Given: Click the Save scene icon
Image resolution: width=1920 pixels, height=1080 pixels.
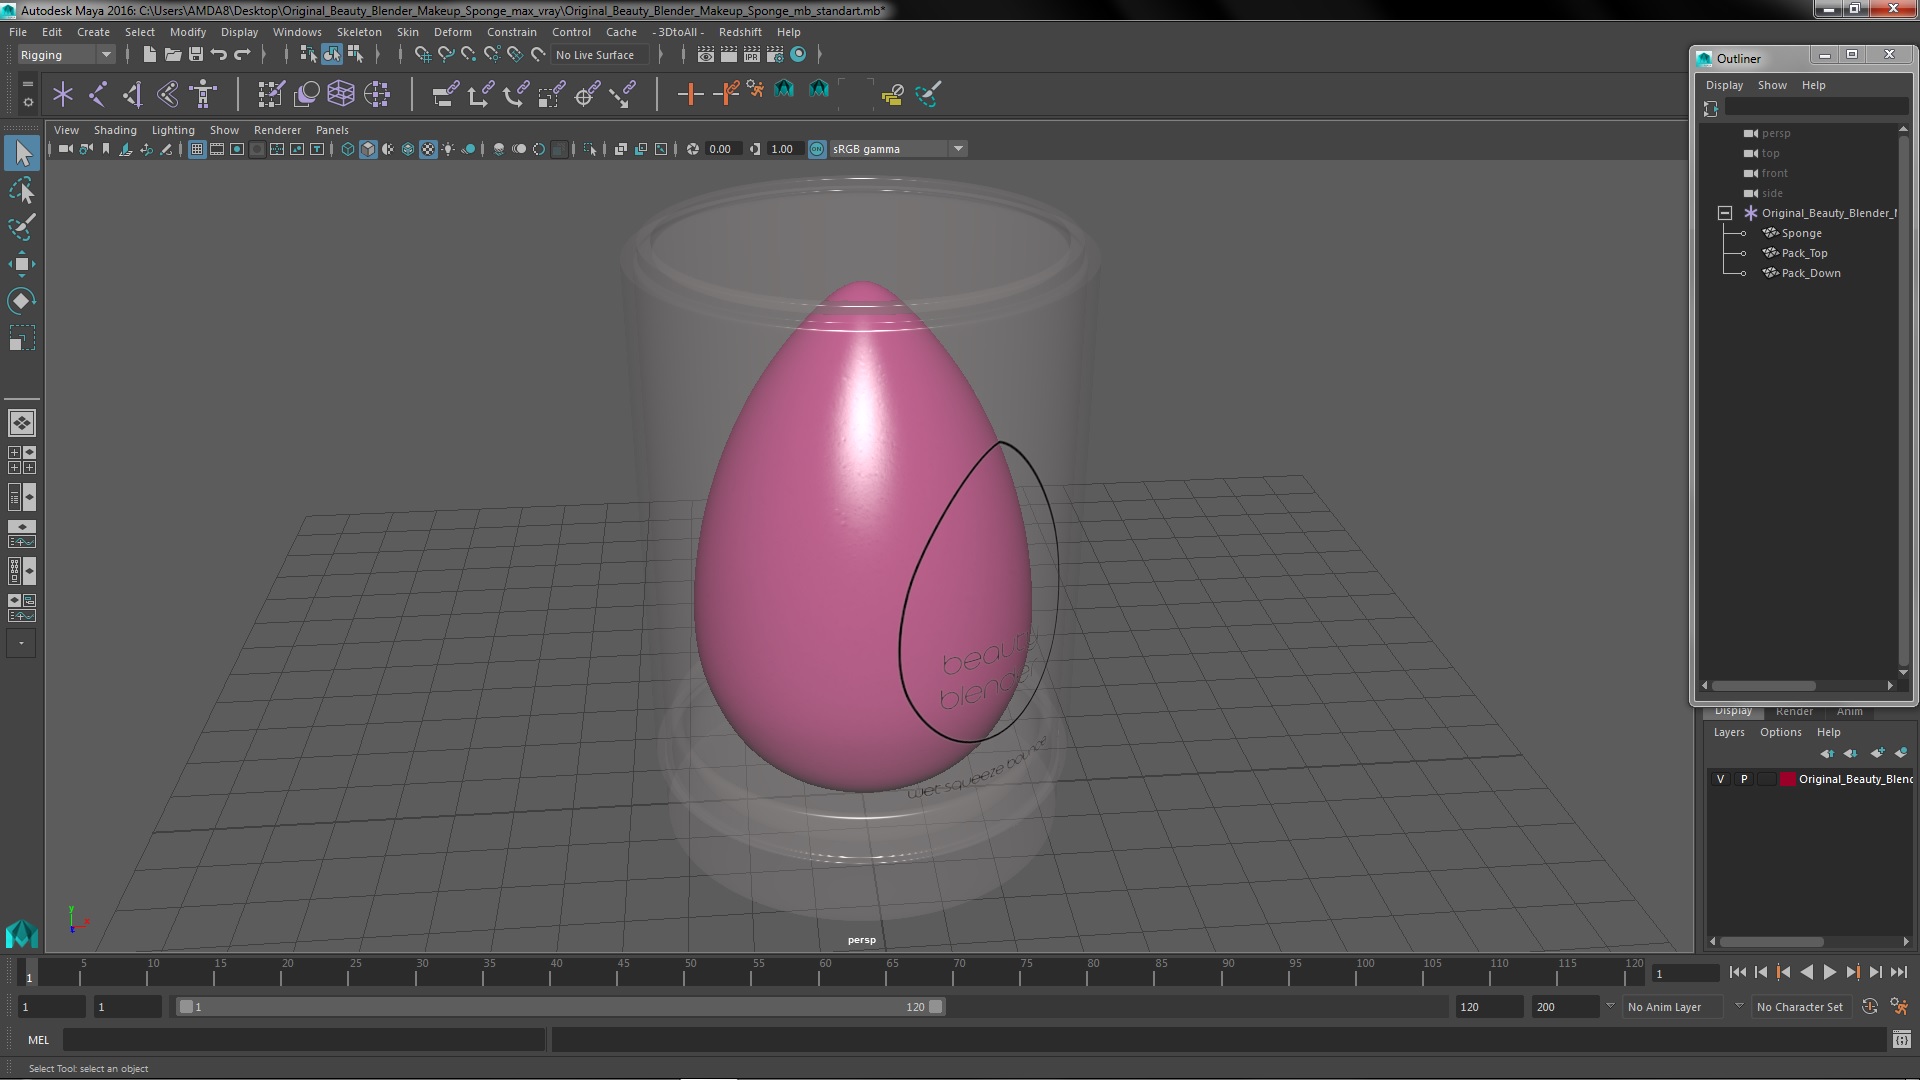Looking at the screenshot, I should coord(196,55).
